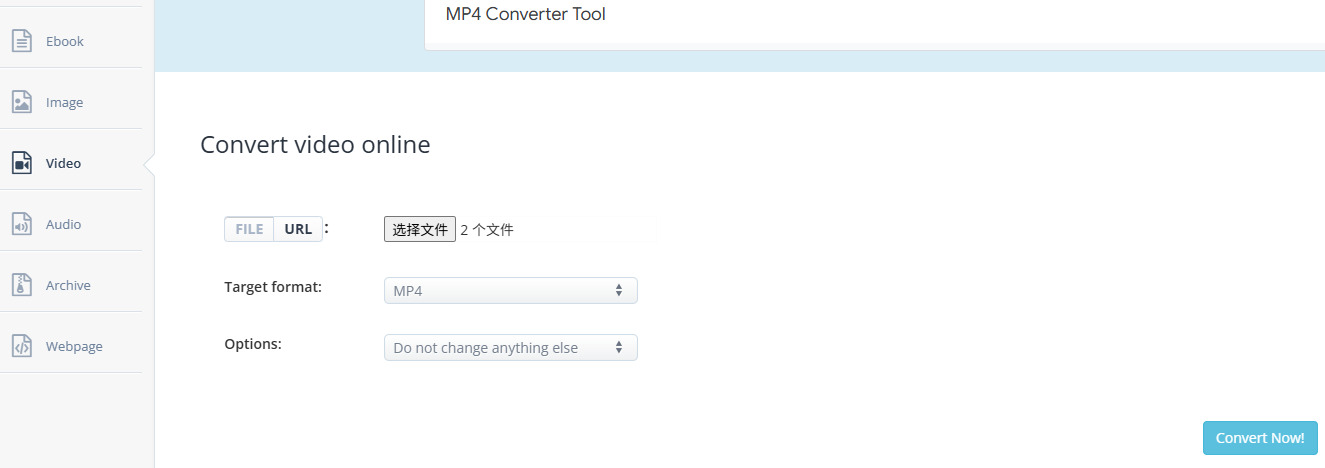Go to the Audio converter category
Viewport: 1325px width, 468px height.
[x=63, y=224]
